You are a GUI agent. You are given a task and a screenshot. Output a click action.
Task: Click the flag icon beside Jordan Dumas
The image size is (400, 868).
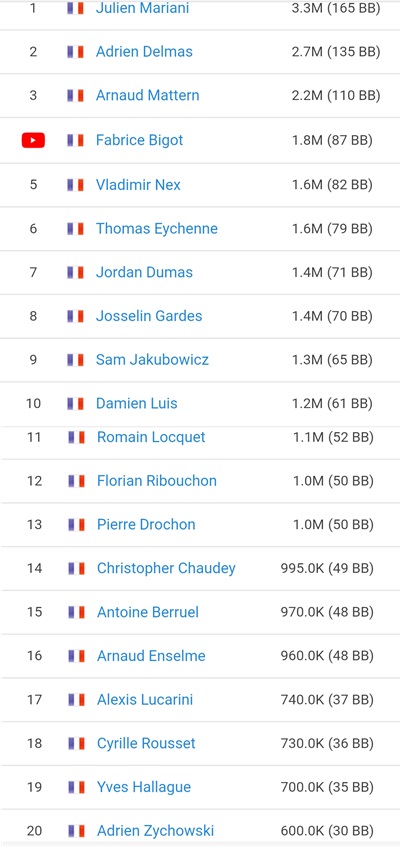[75, 272]
